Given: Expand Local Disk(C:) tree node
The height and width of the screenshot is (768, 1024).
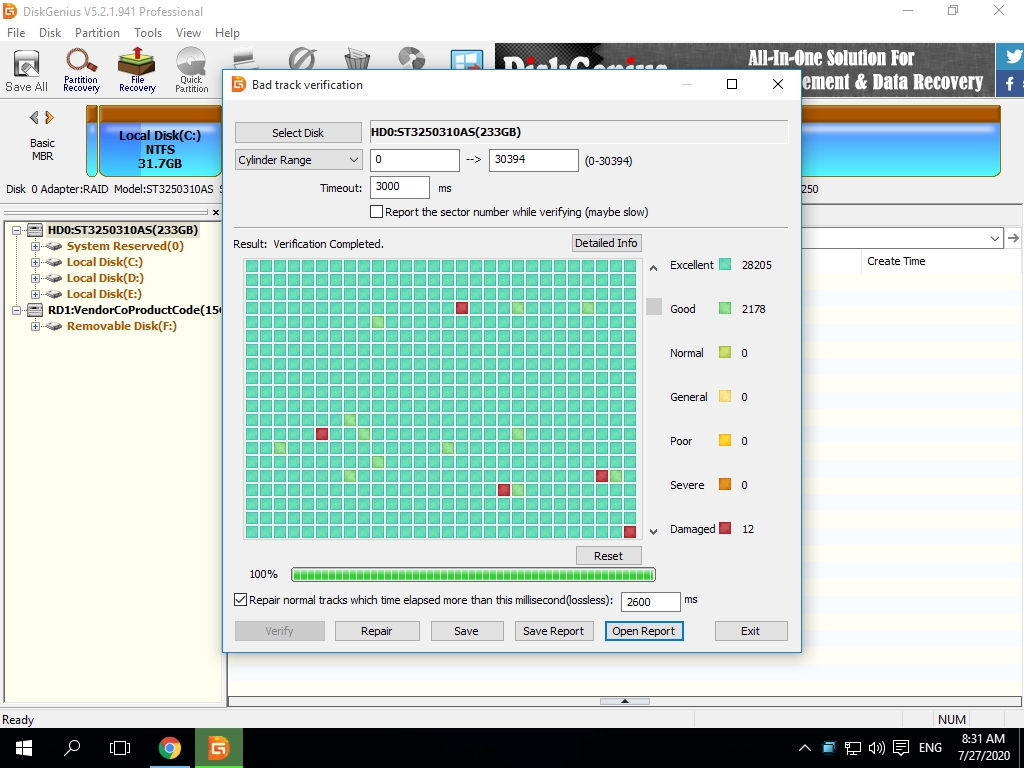Looking at the screenshot, I should 35,262.
